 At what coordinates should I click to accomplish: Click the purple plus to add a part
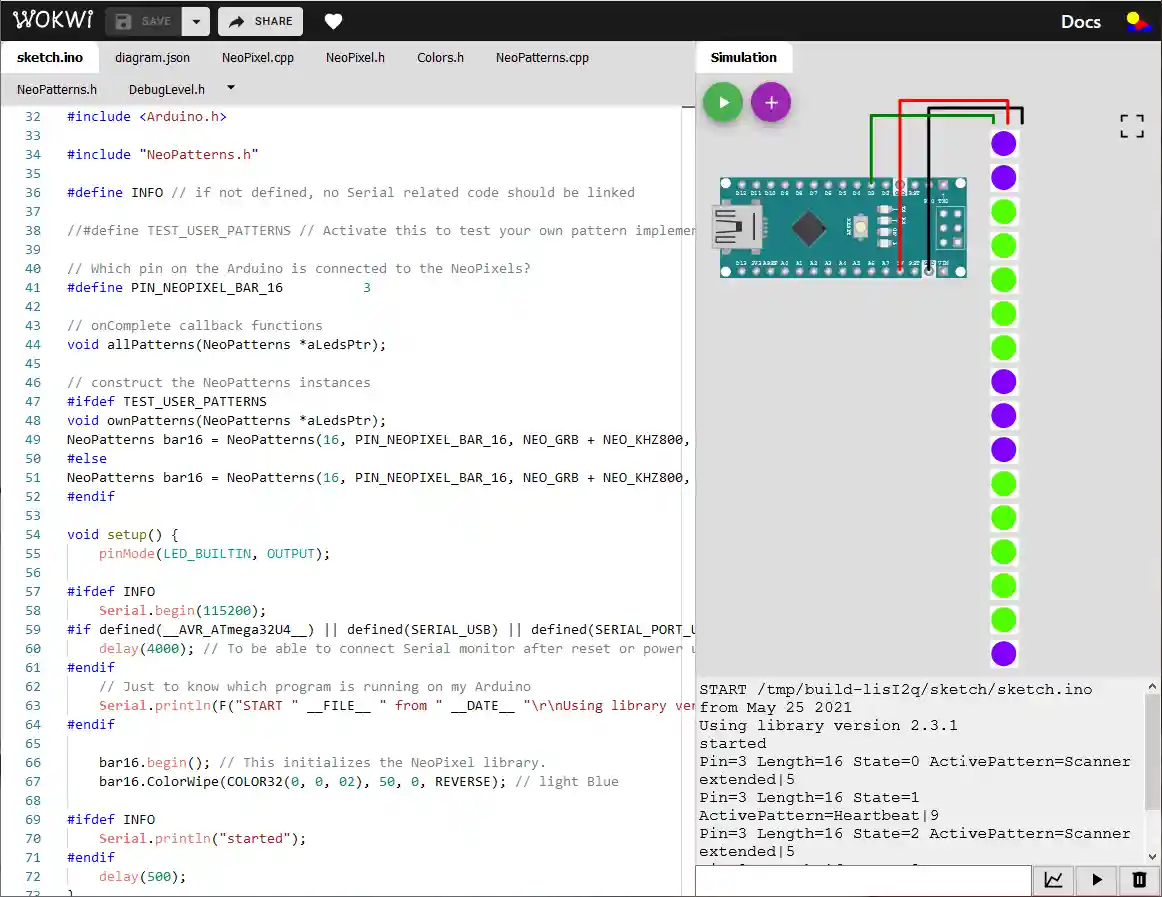click(x=771, y=102)
